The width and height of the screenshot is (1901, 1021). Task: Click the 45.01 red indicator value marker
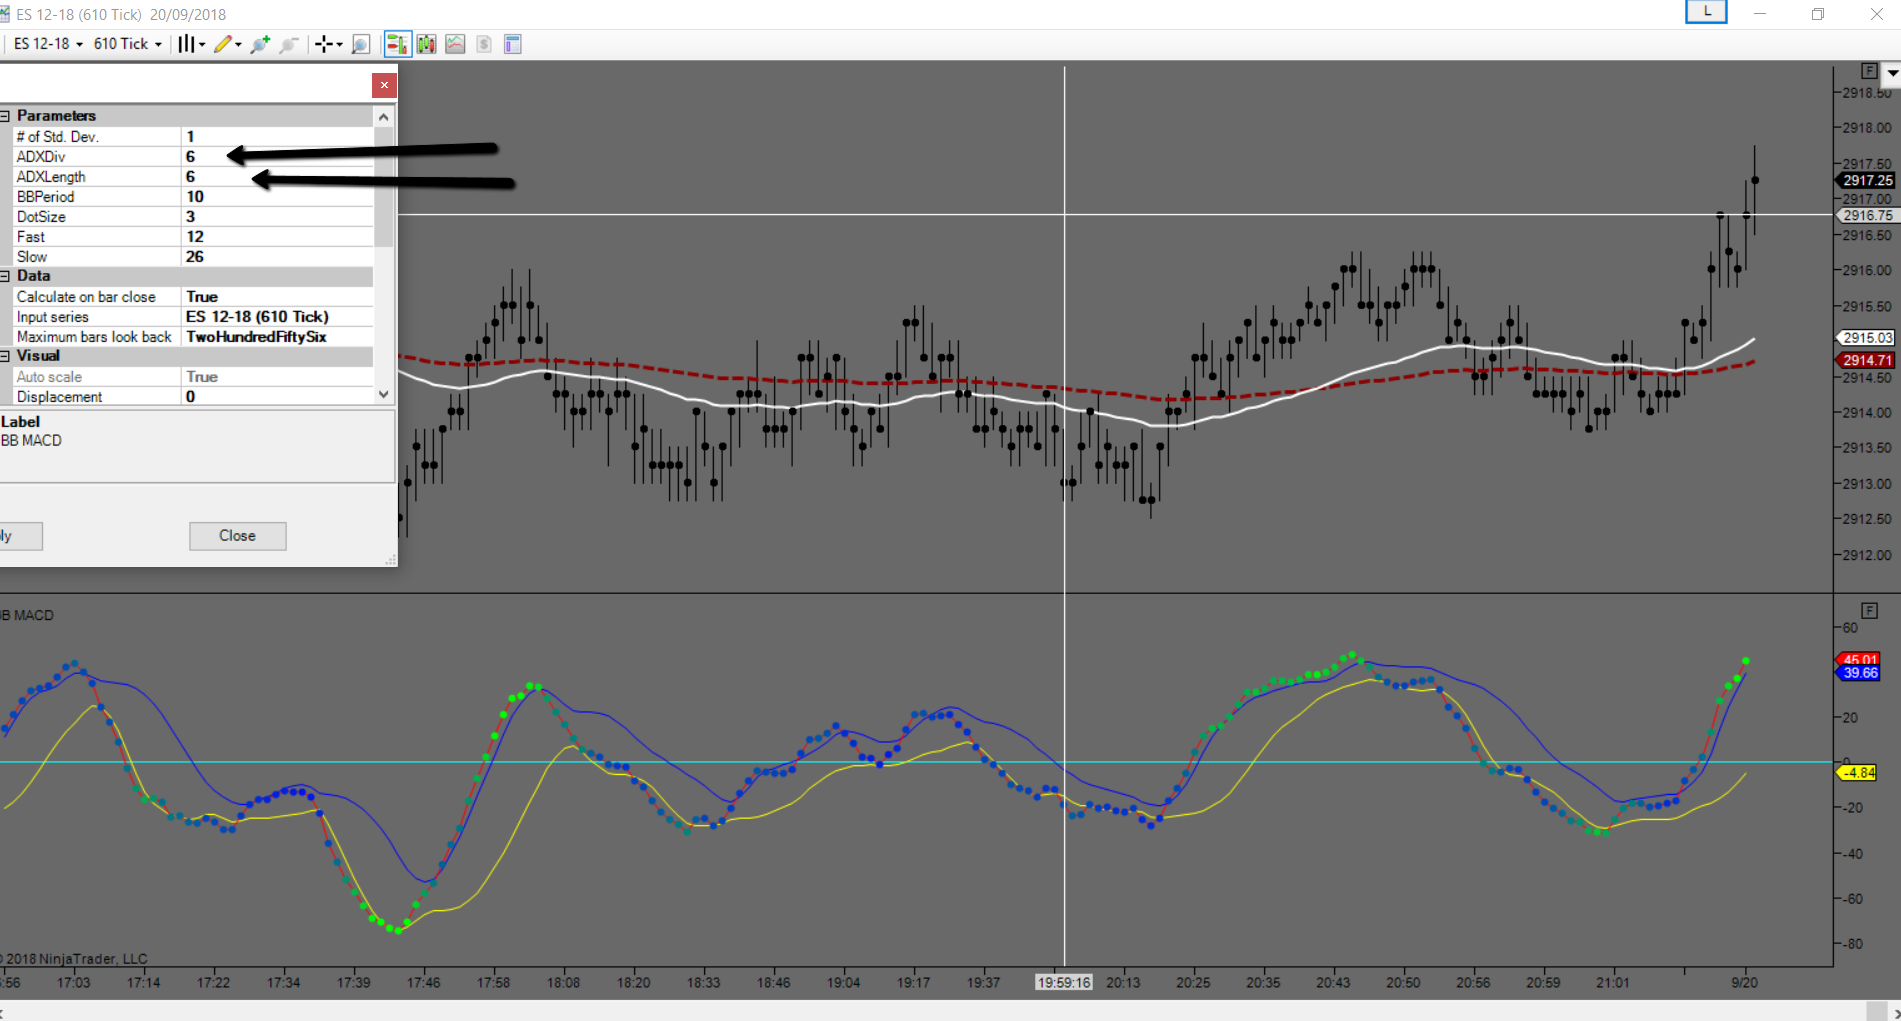(1859, 659)
